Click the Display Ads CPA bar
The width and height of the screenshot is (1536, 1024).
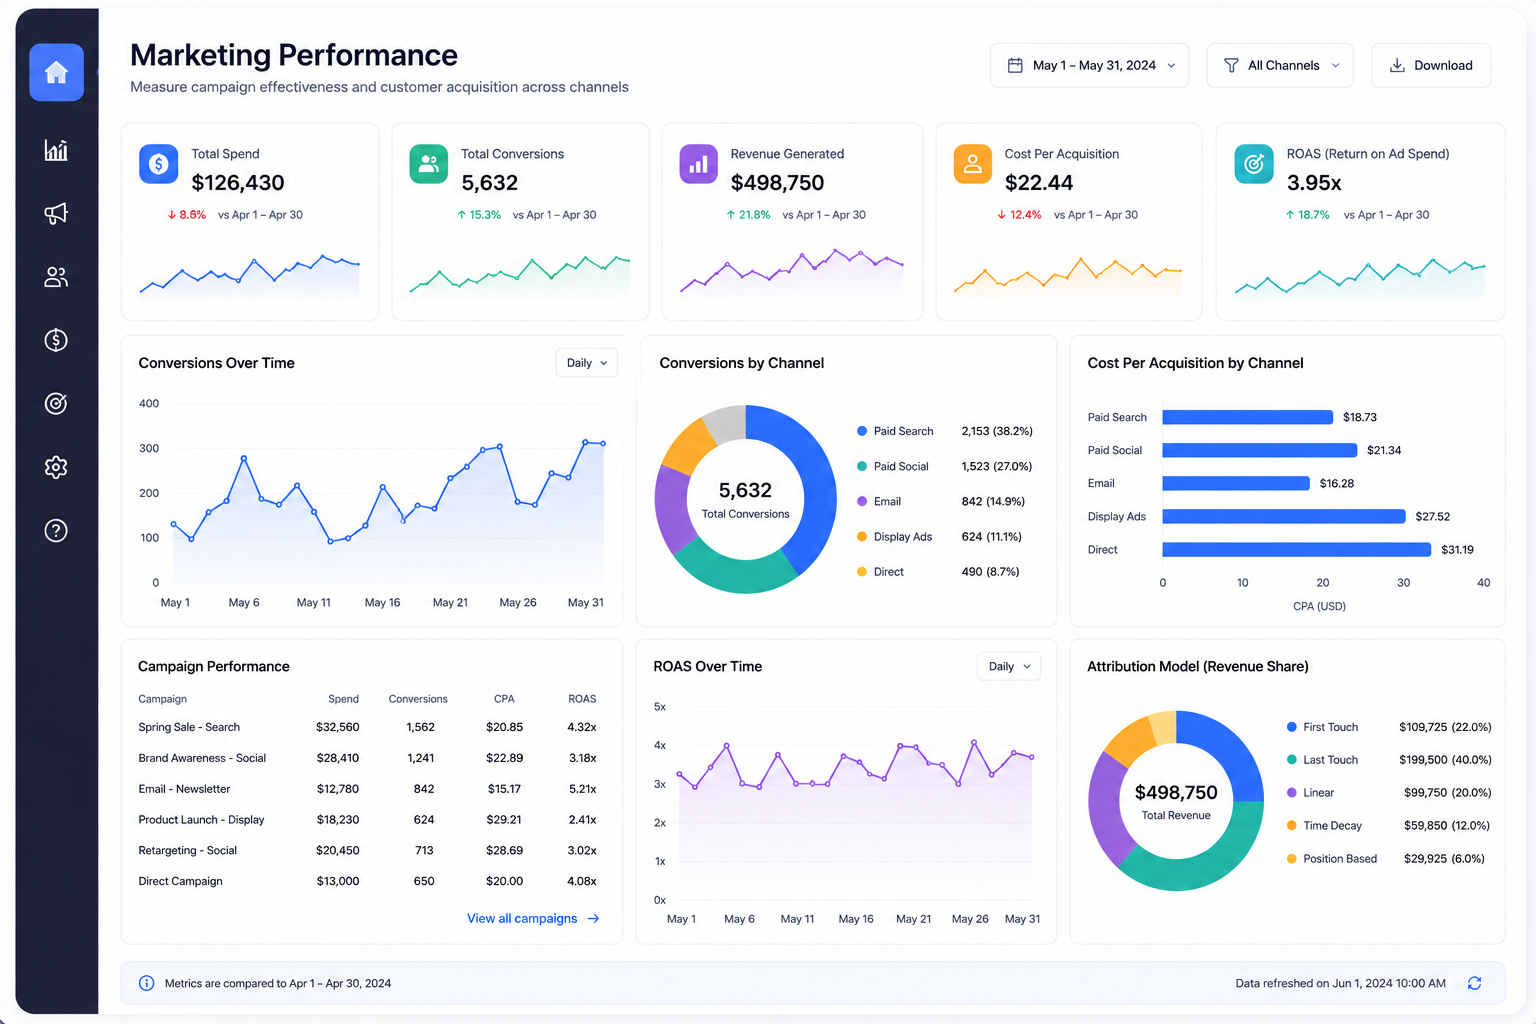pyautogui.click(x=1284, y=516)
